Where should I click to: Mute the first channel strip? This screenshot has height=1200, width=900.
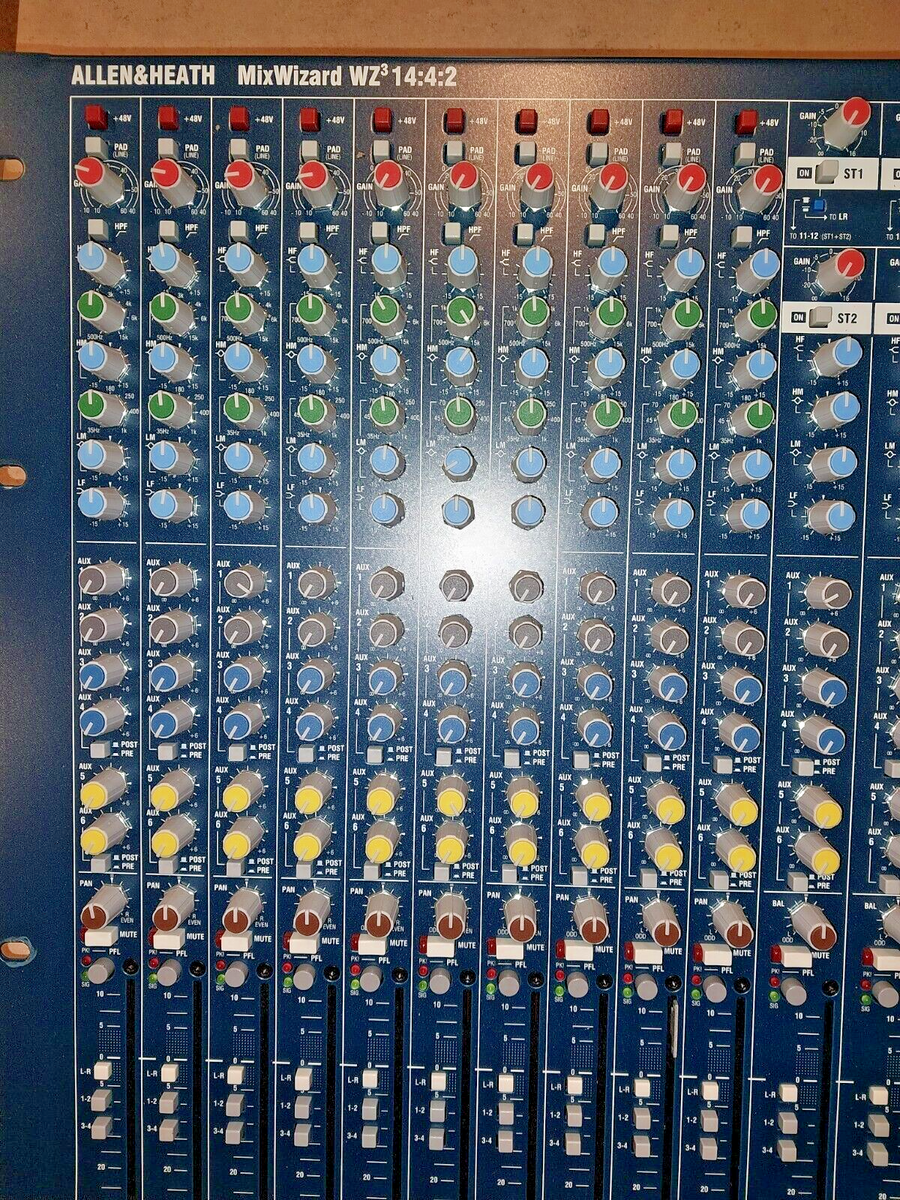[x=99, y=937]
